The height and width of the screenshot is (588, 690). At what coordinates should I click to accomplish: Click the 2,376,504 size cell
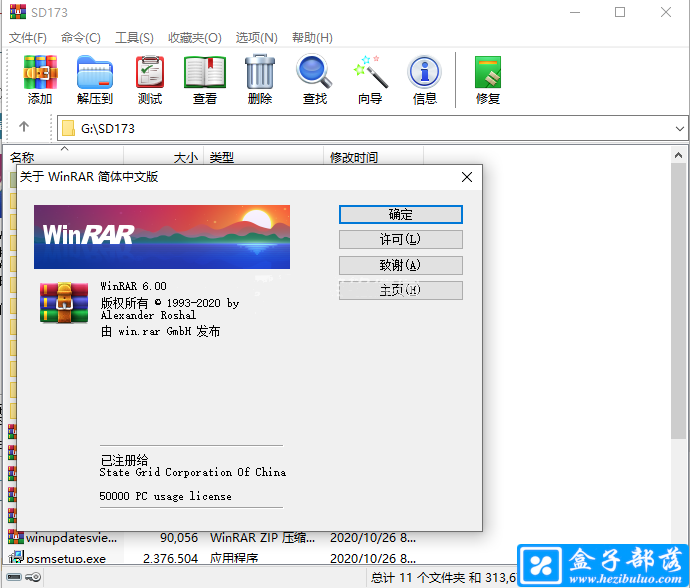[x=170, y=558]
